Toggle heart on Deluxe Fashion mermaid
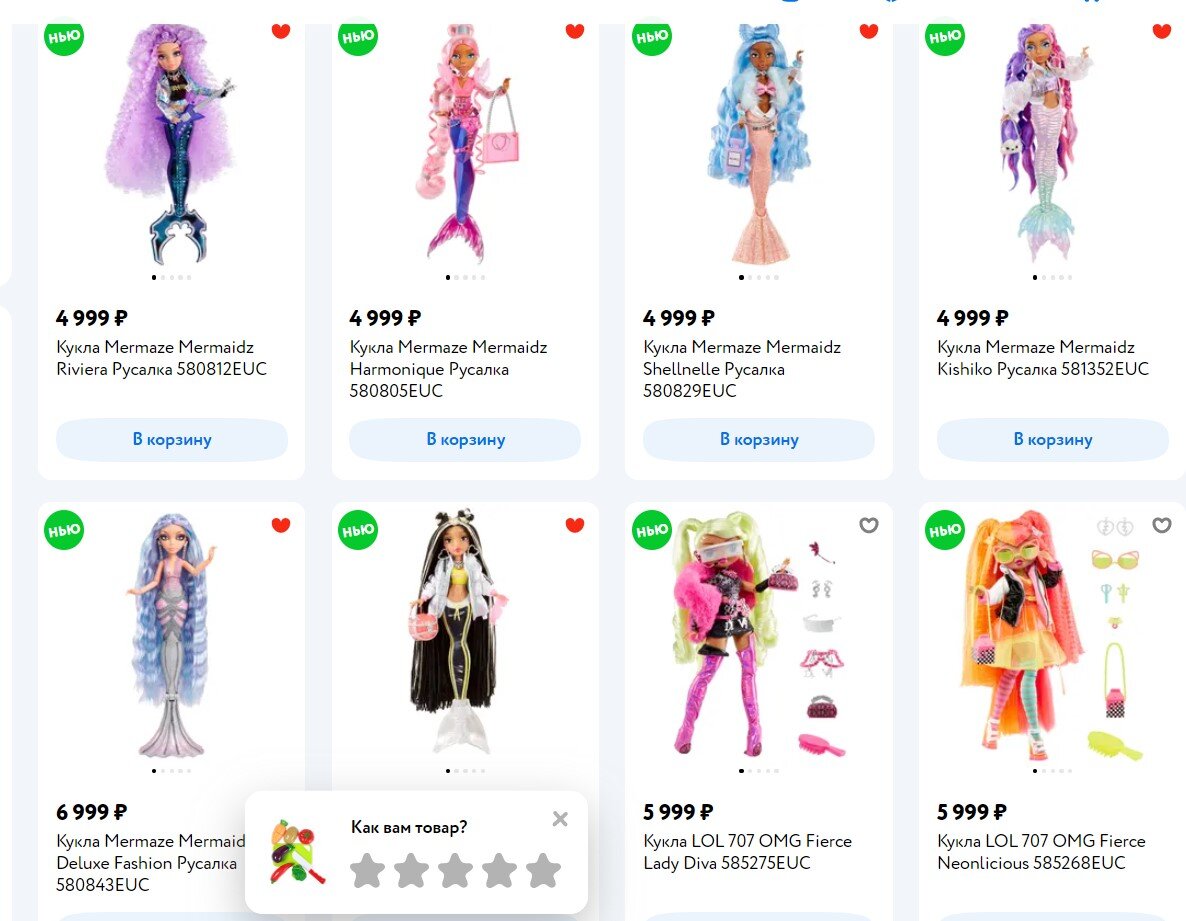The height and width of the screenshot is (921, 1186). coord(281,525)
